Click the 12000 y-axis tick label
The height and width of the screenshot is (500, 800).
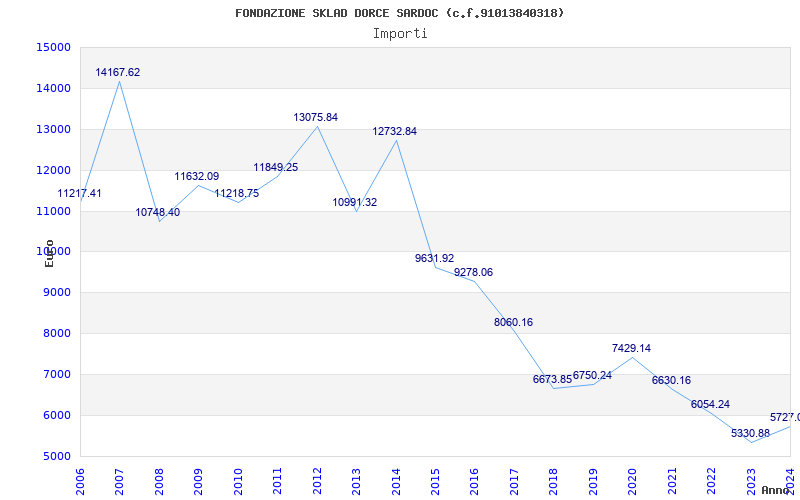point(54,170)
